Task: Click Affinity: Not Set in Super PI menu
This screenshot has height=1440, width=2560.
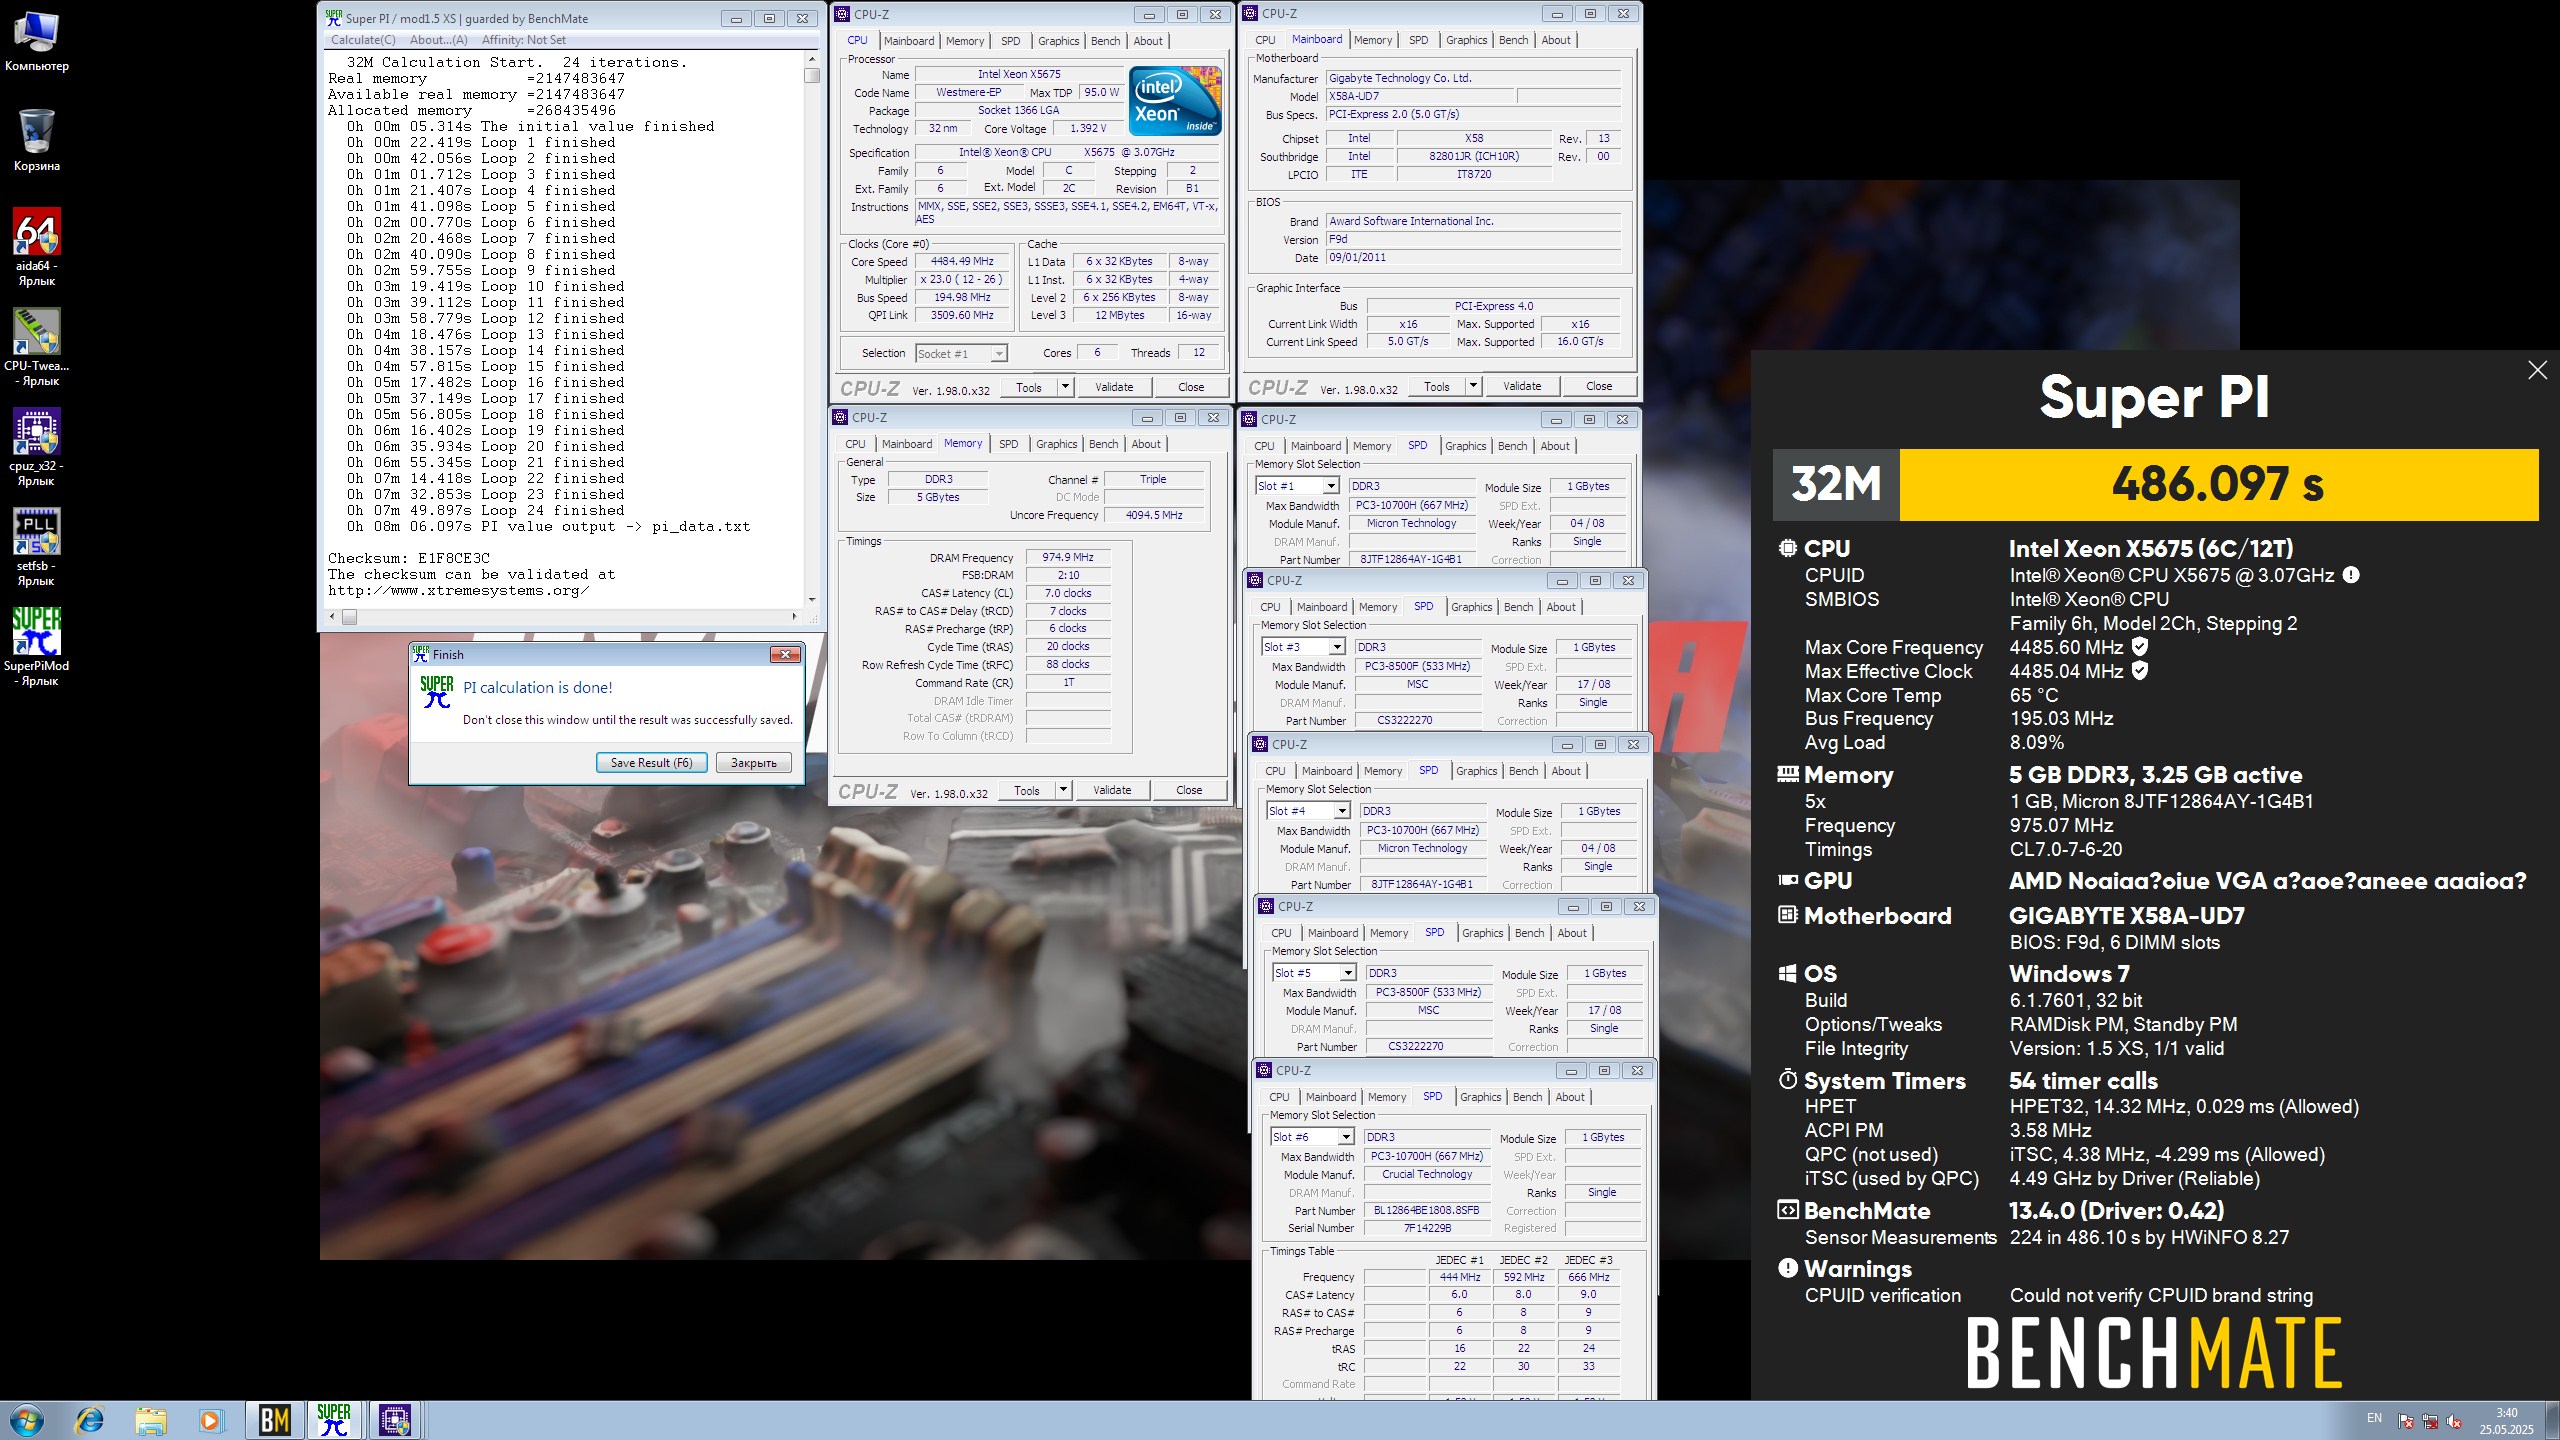Action: [x=524, y=40]
